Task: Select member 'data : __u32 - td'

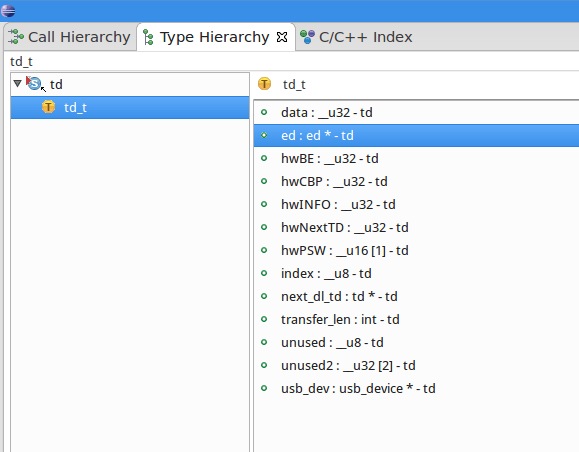Action: click(416, 112)
